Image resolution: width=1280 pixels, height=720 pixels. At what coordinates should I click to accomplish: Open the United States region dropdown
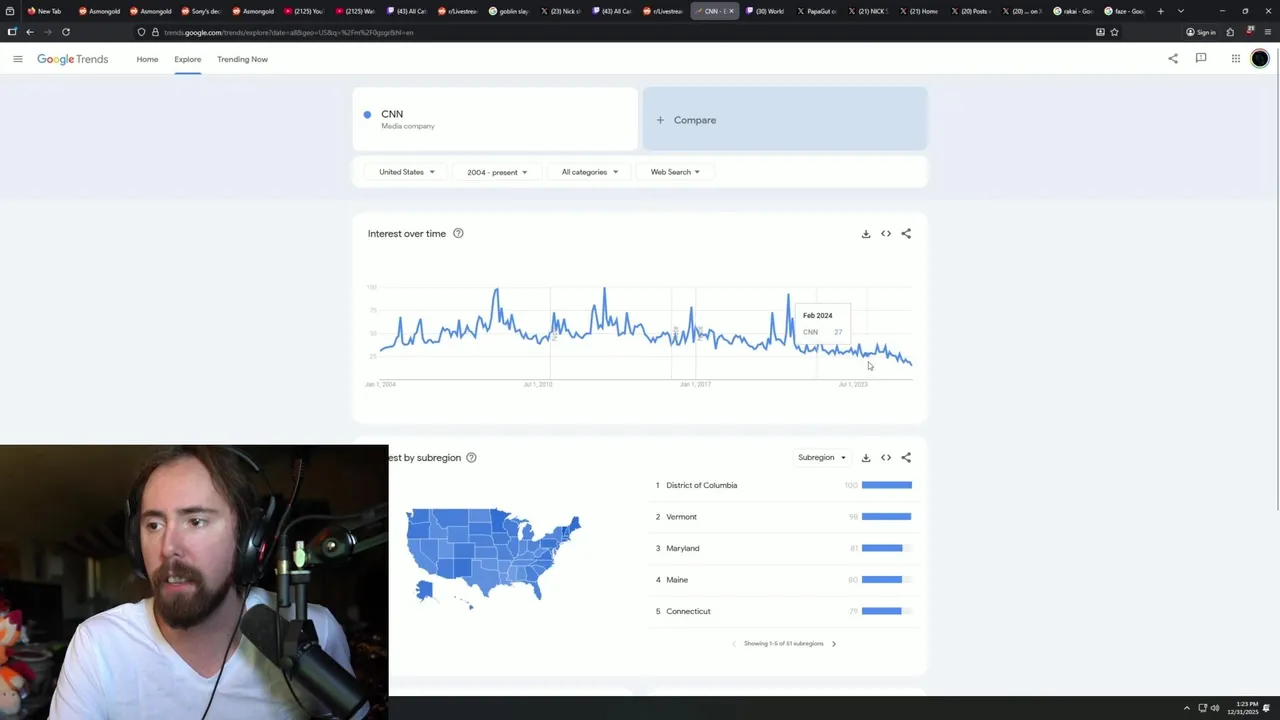coord(407,172)
